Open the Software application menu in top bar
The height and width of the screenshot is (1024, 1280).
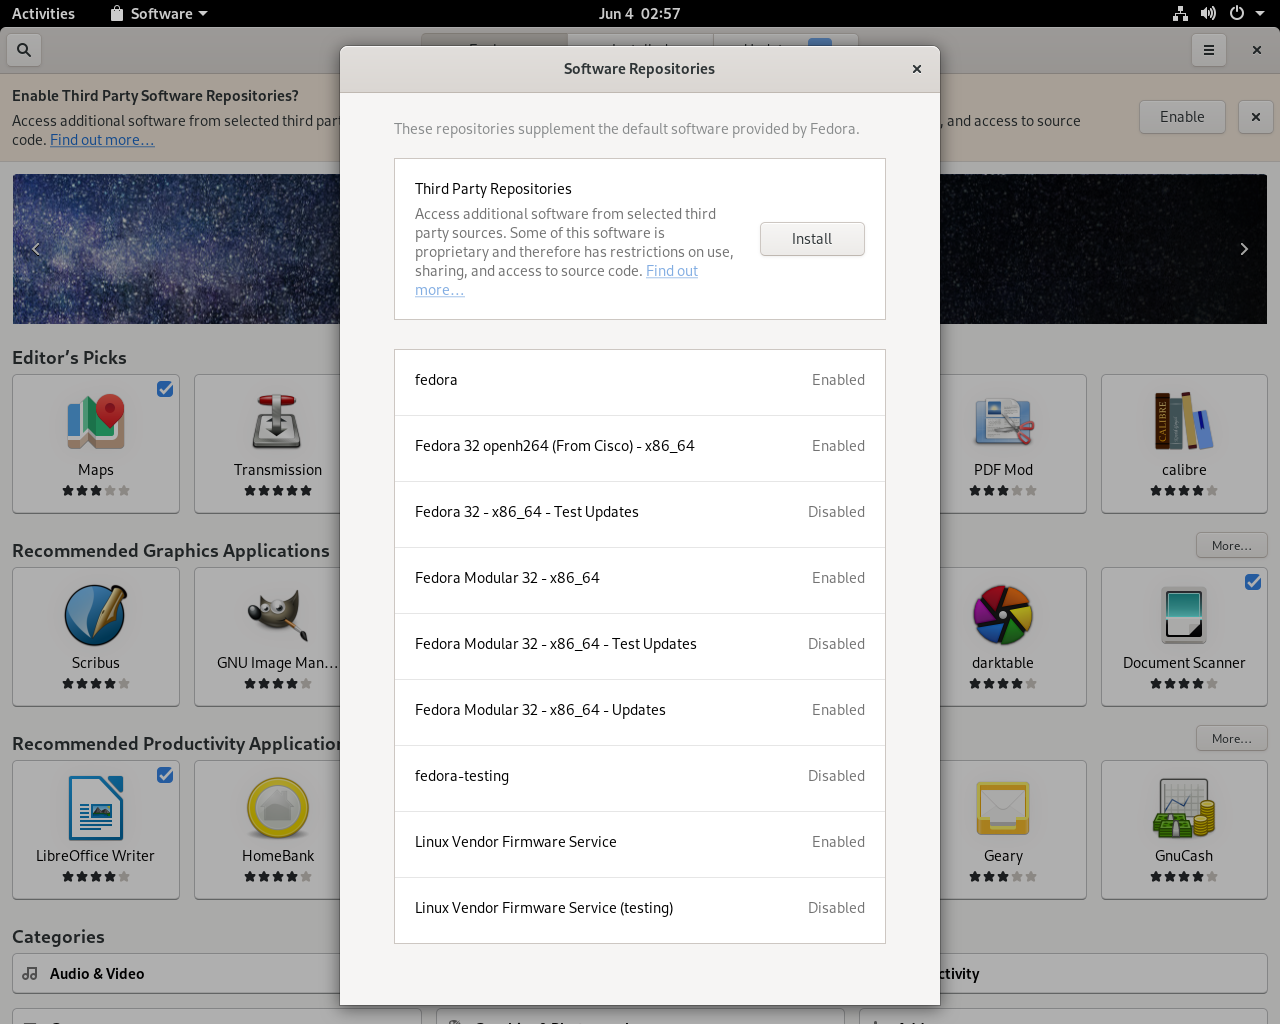point(159,13)
